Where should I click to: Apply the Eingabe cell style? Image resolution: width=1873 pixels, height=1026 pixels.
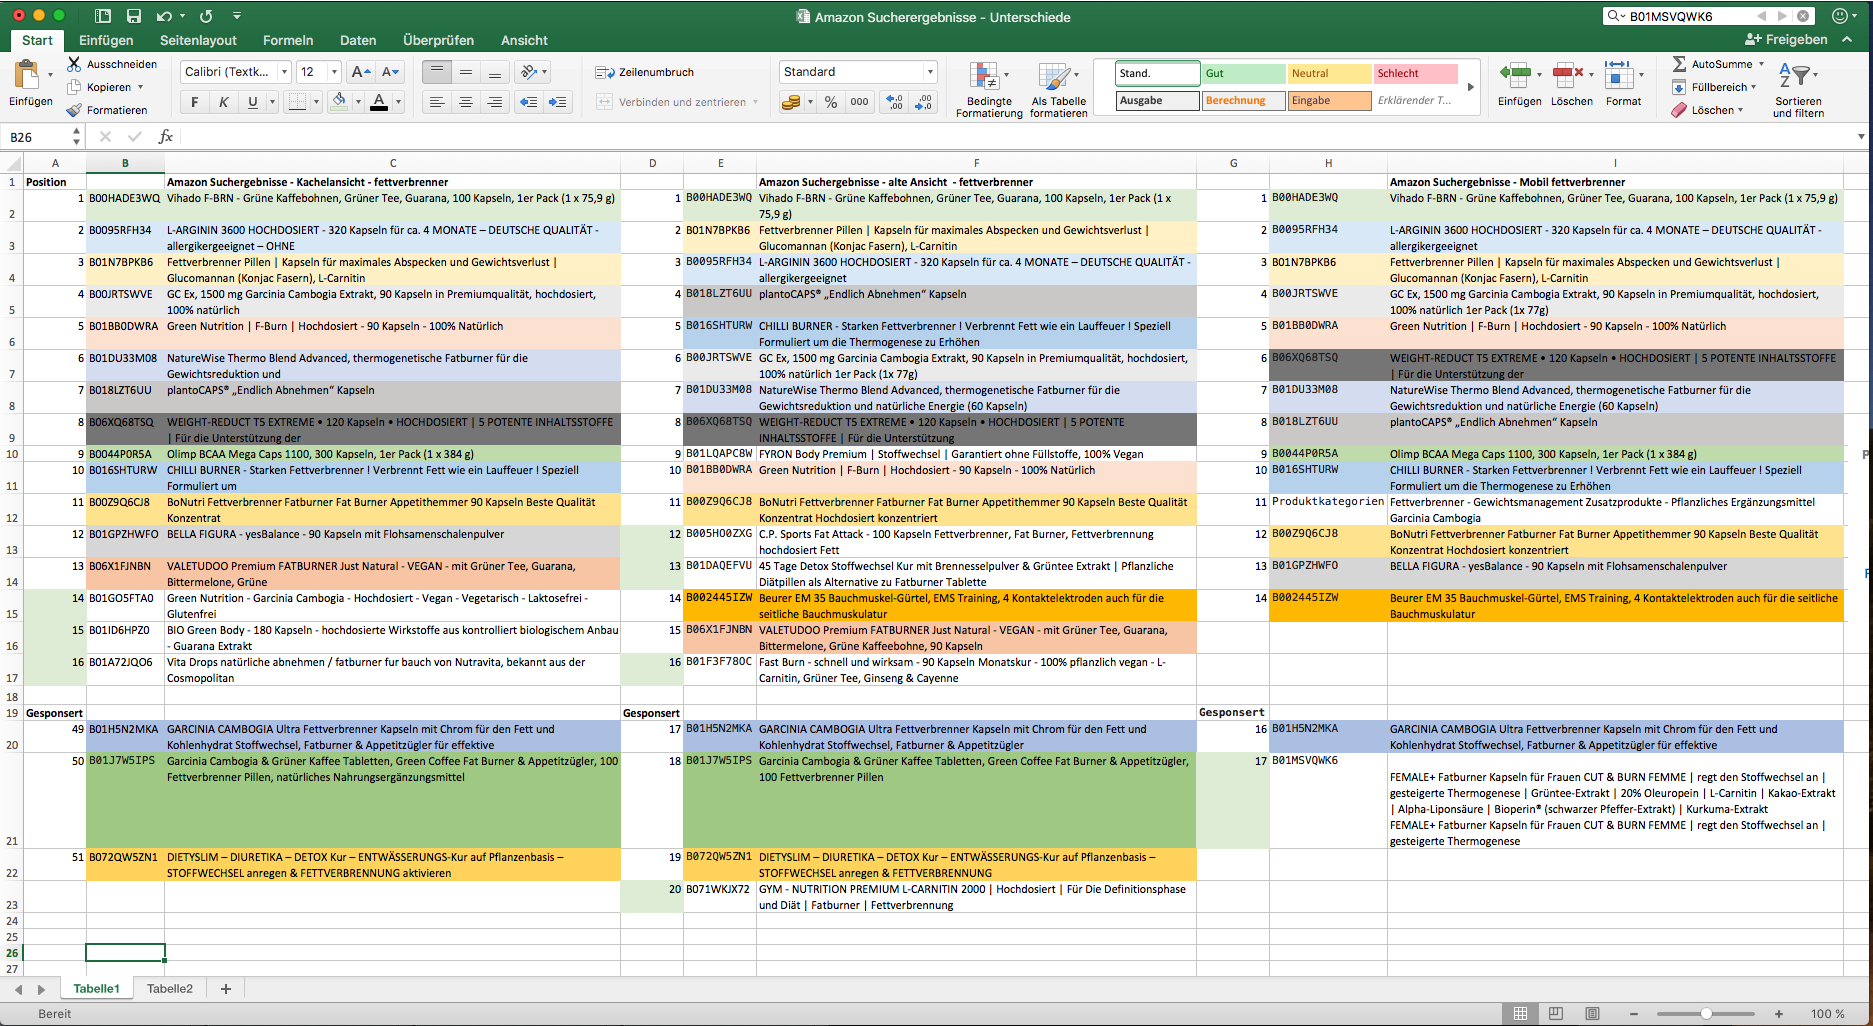1329,100
